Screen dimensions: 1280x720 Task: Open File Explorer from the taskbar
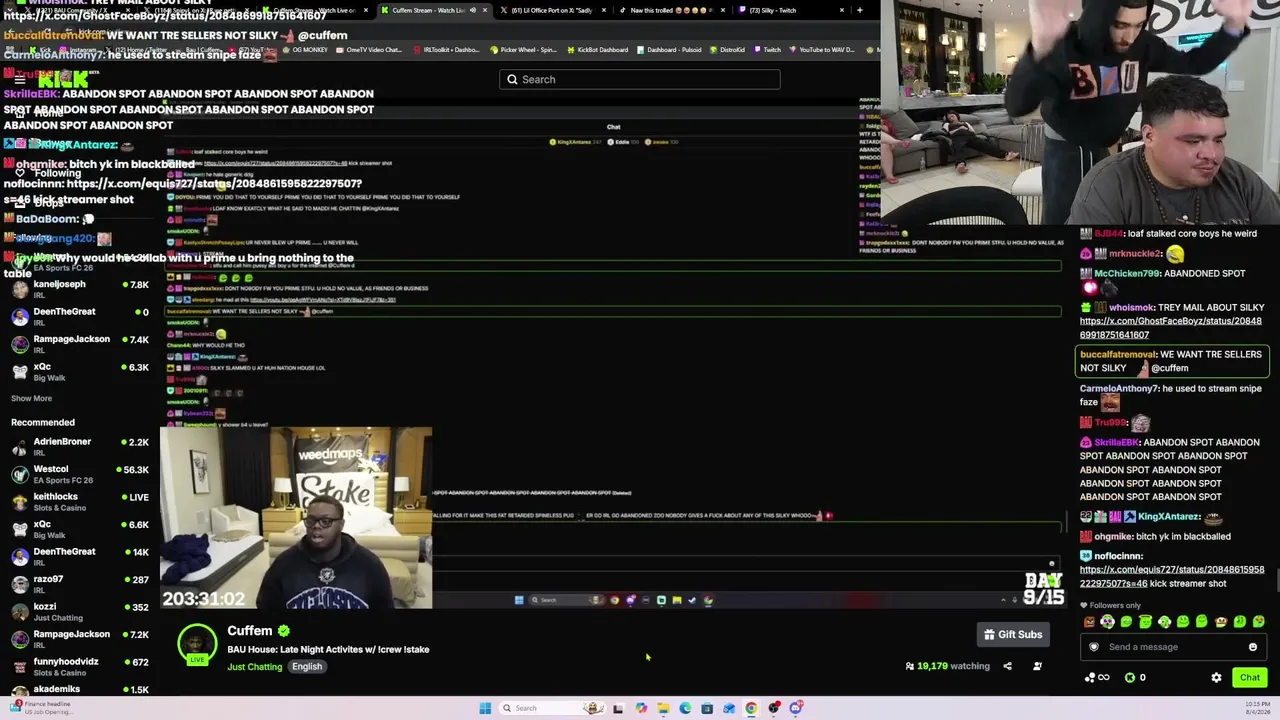point(663,708)
